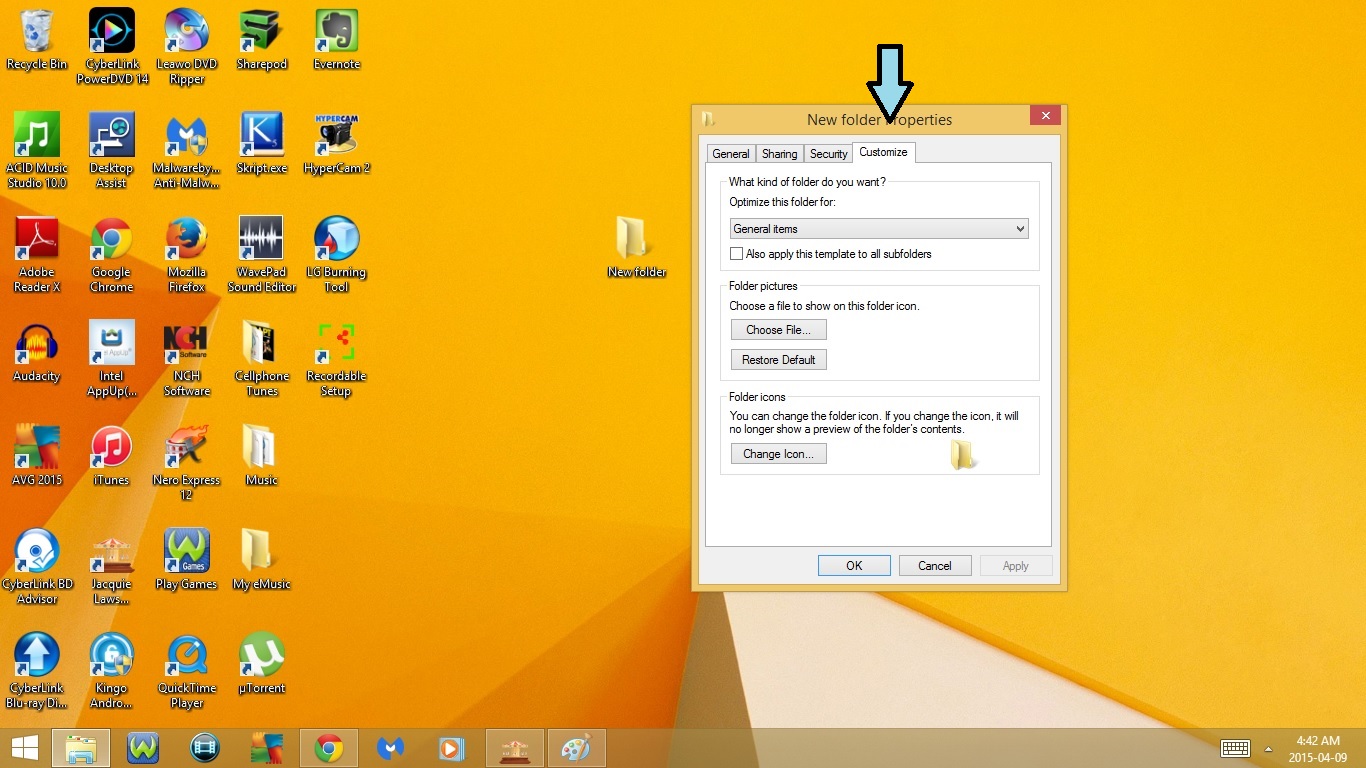Switch to the General tab
Image resolution: width=1366 pixels, height=768 pixels.
click(x=731, y=154)
